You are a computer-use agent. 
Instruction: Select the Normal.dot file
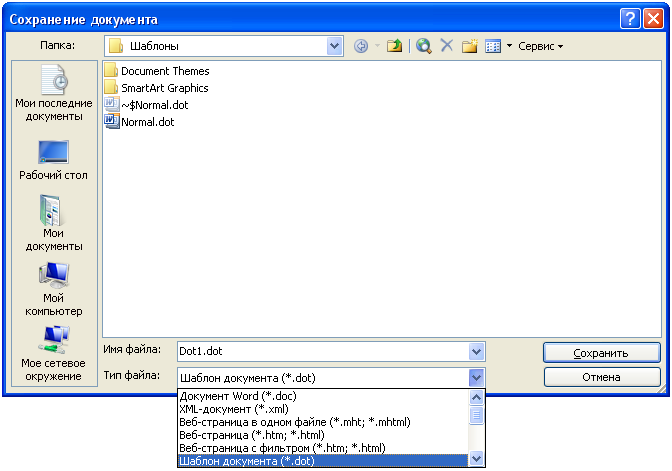coord(139,122)
